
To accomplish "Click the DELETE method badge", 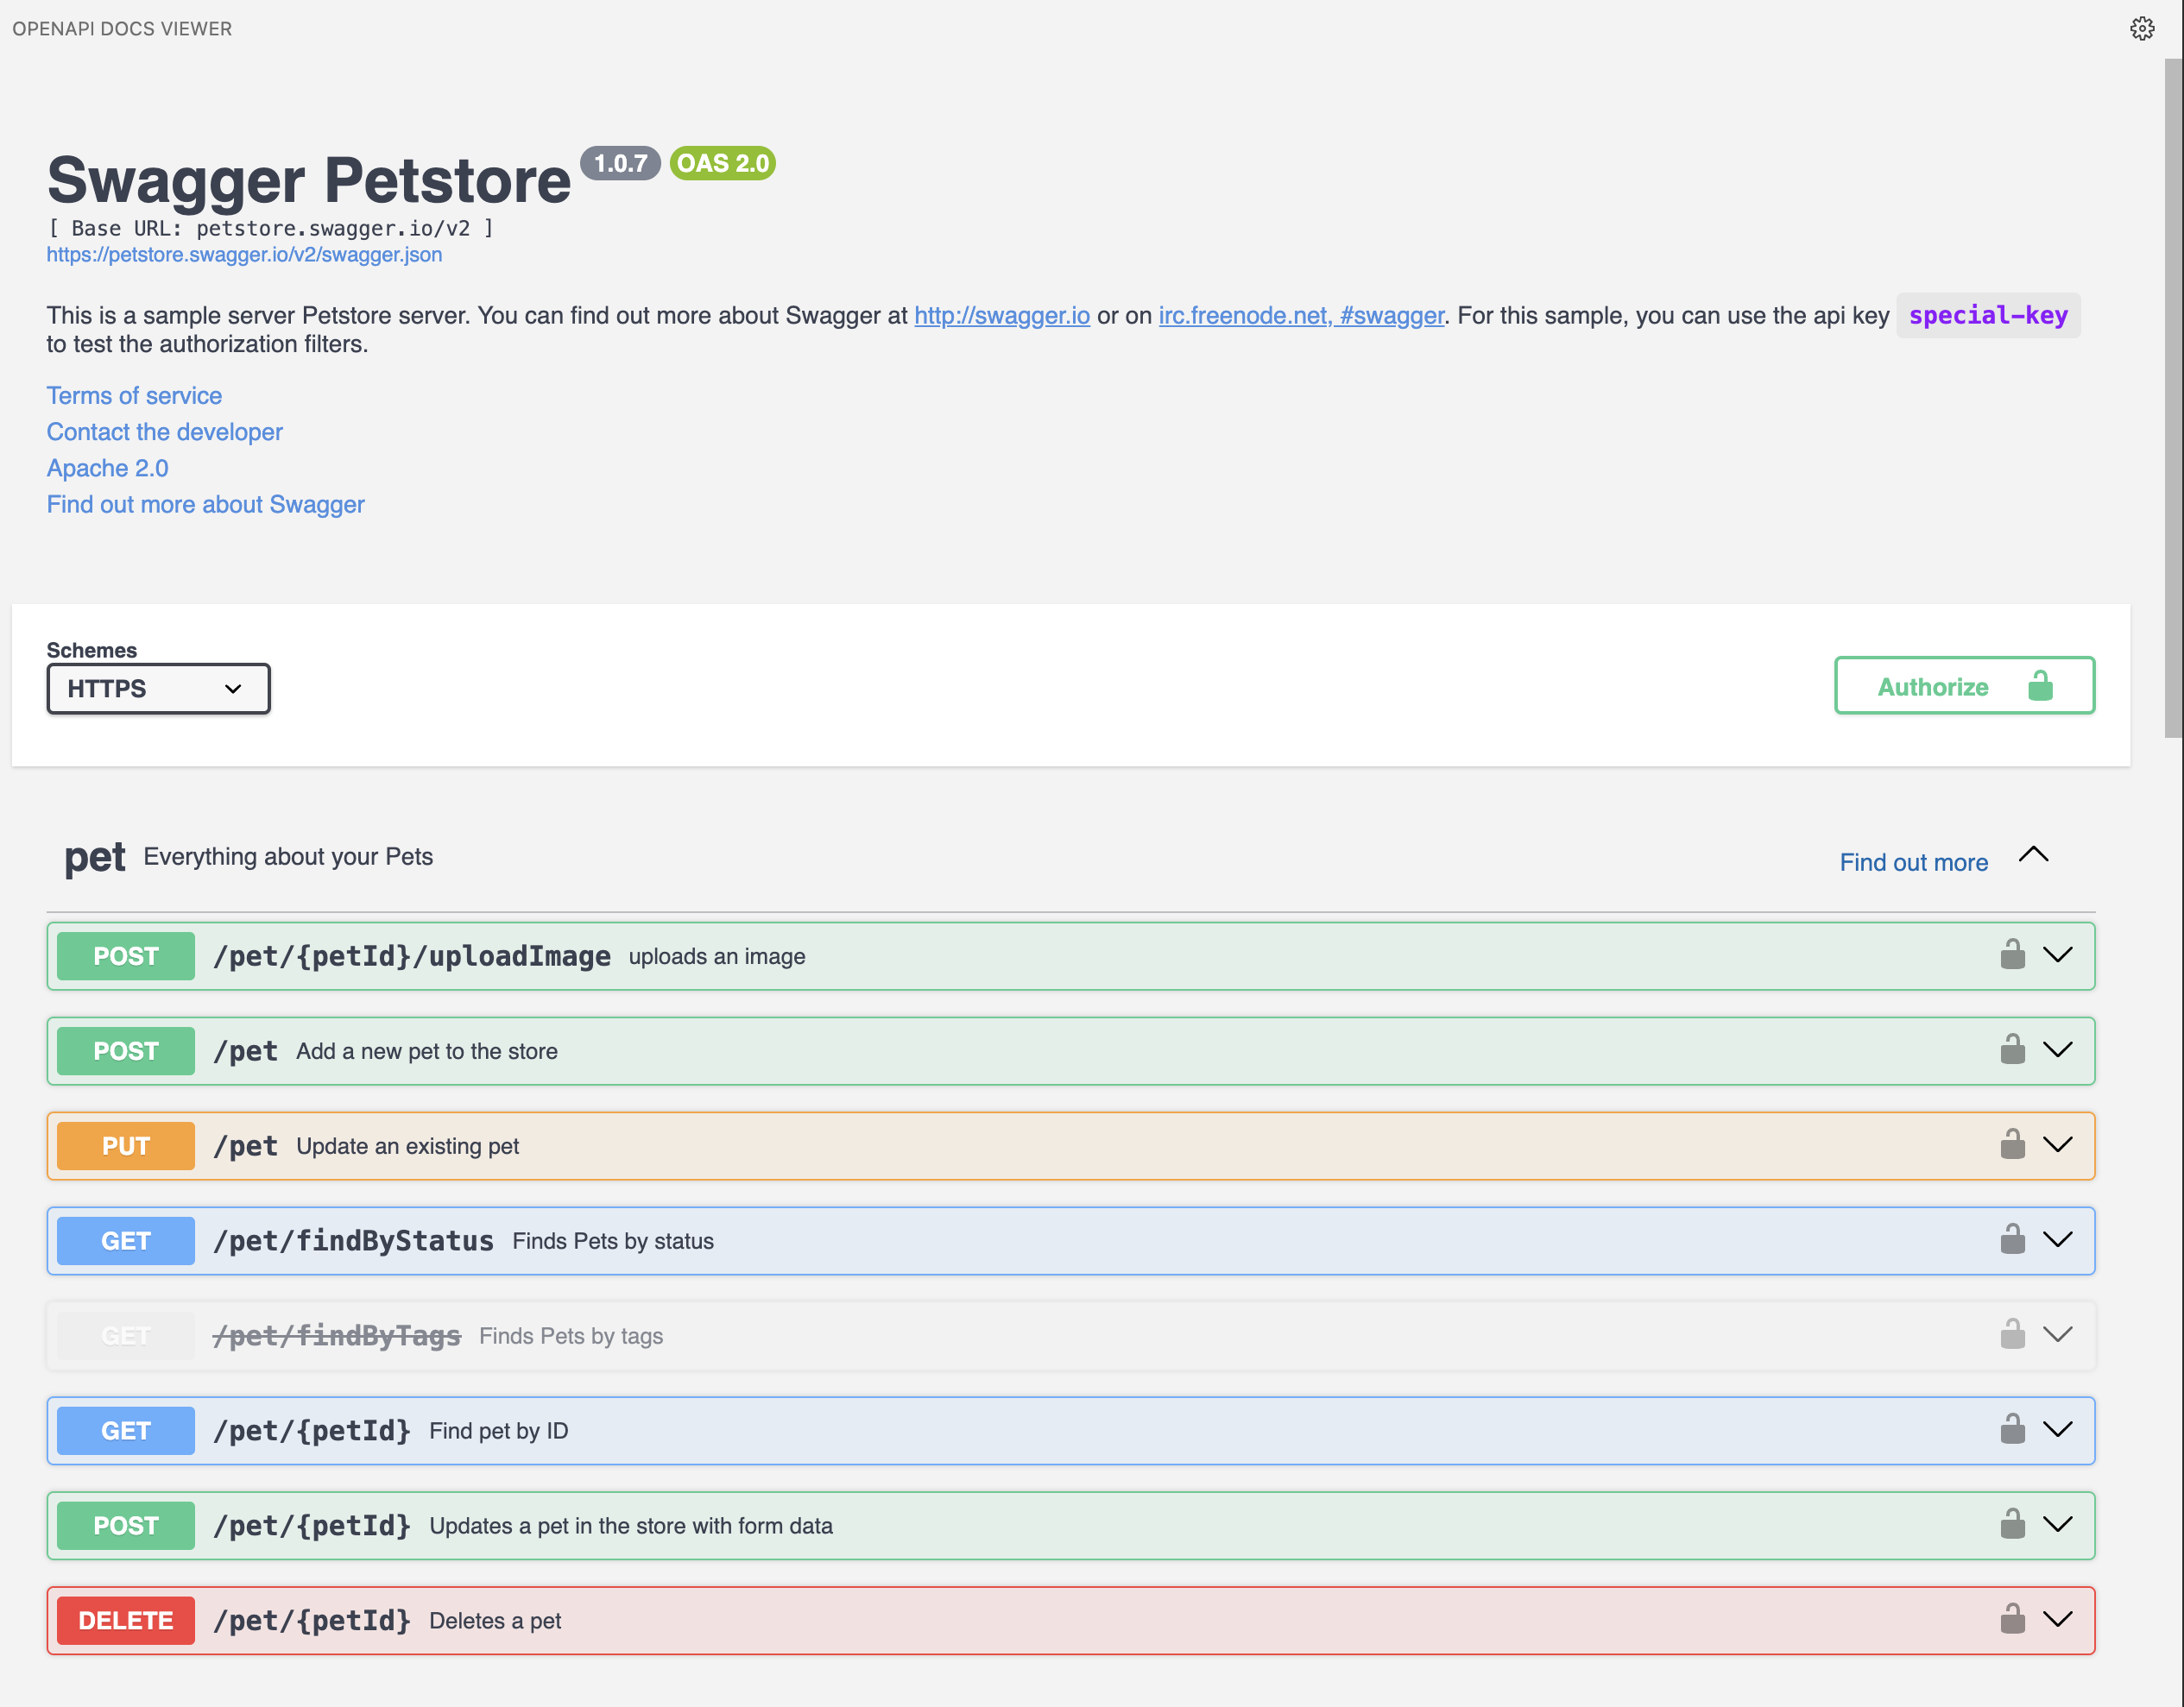I will [x=126, y=1621].
